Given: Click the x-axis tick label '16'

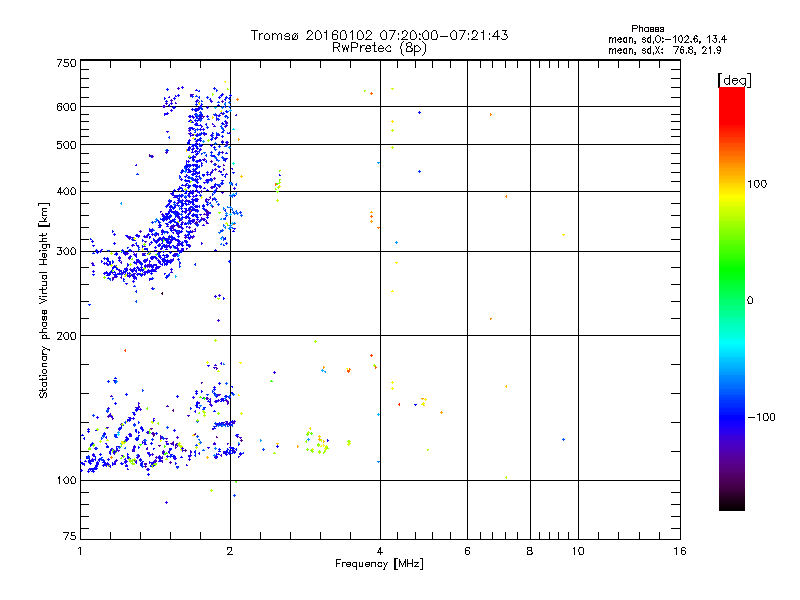Looking at the screenshot, I should coord(680,551).
